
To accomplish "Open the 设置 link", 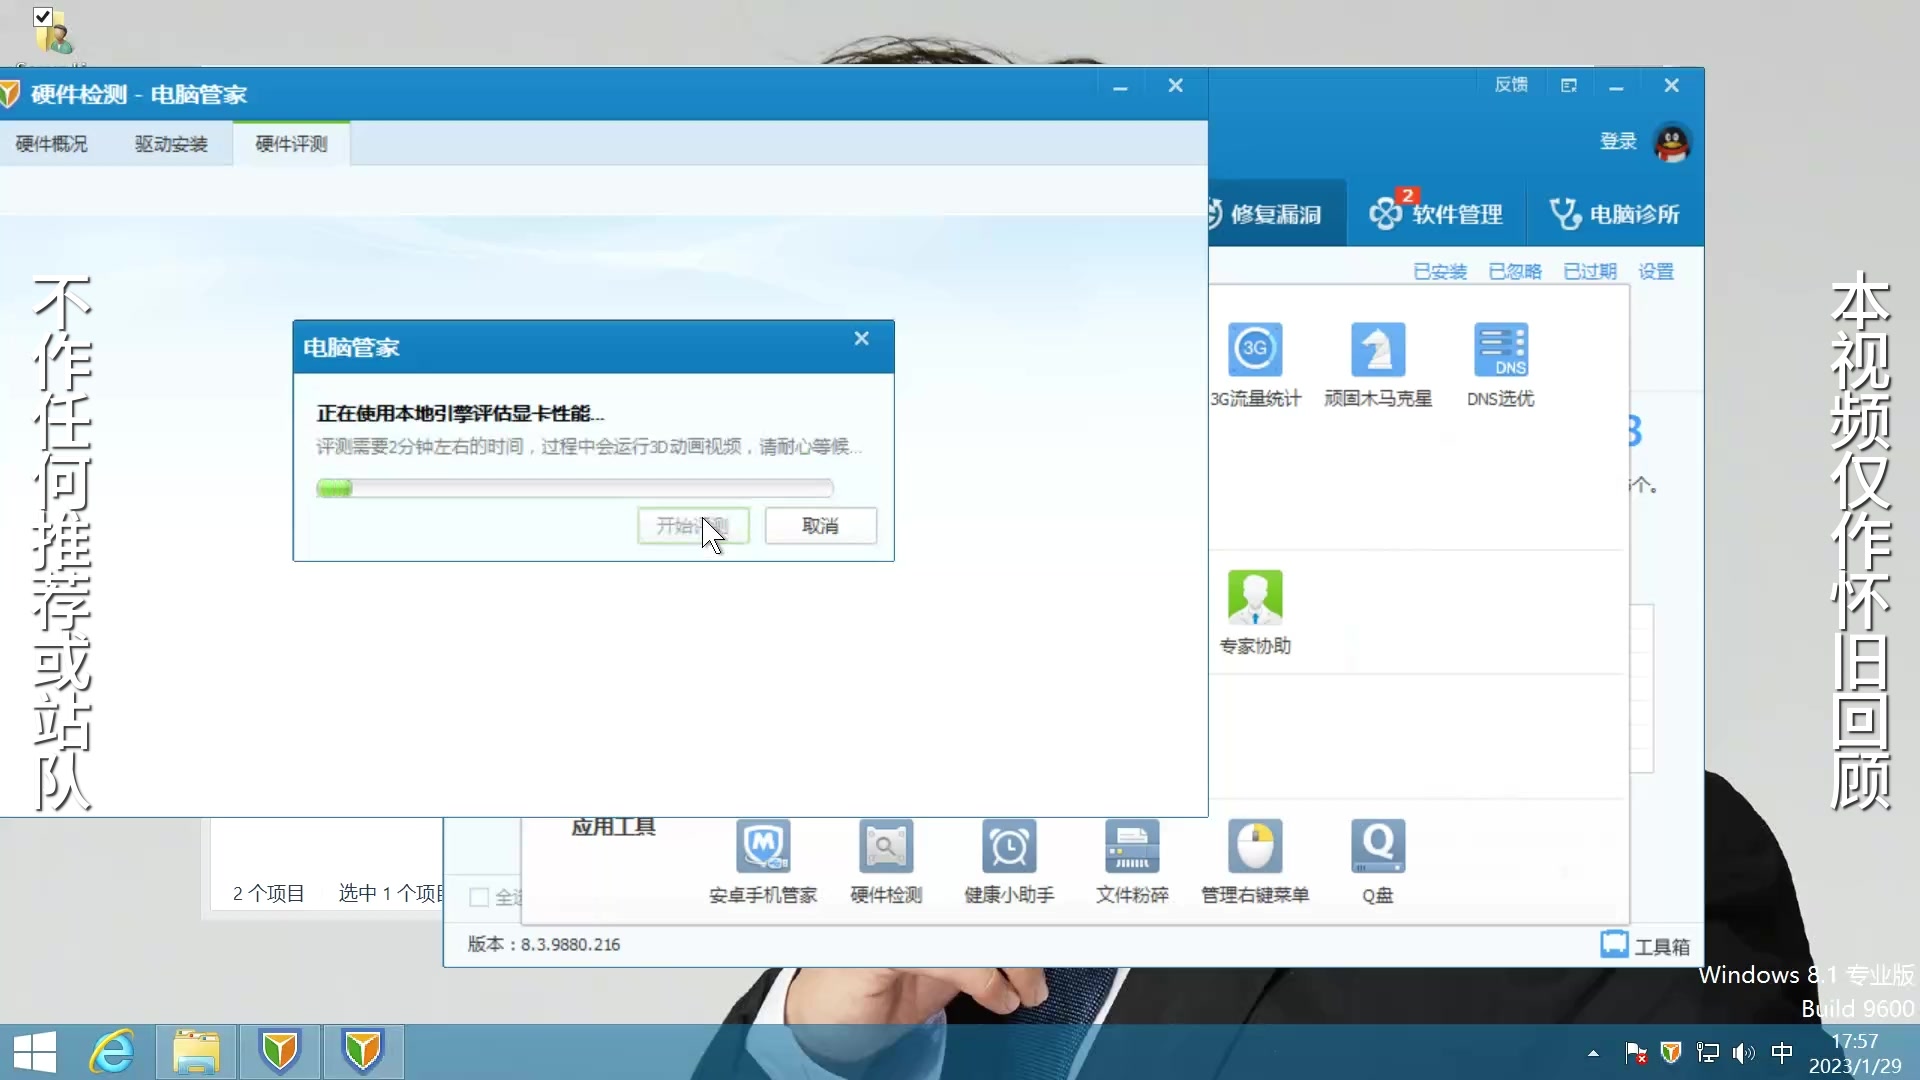I will (1656, 272).
